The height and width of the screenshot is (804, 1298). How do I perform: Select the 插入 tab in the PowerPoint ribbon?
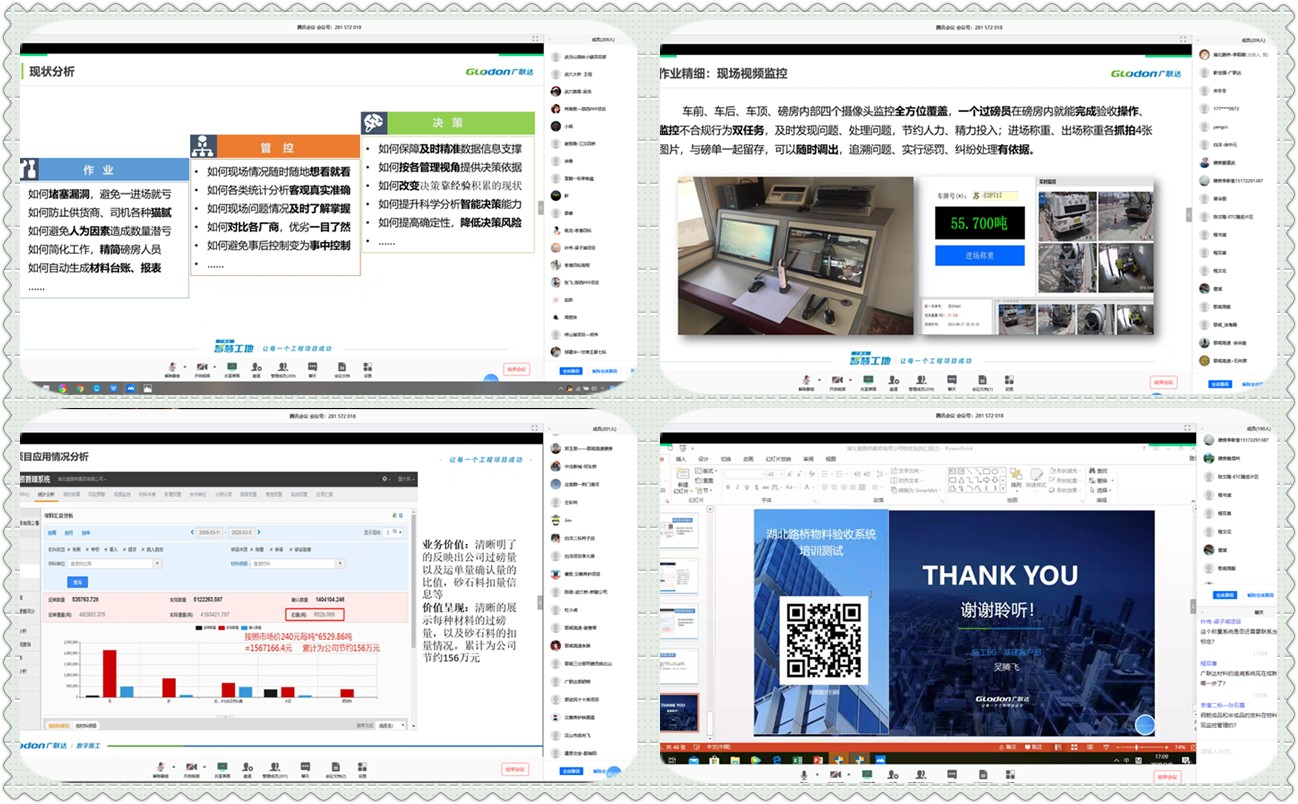click(x=681, y=458)
